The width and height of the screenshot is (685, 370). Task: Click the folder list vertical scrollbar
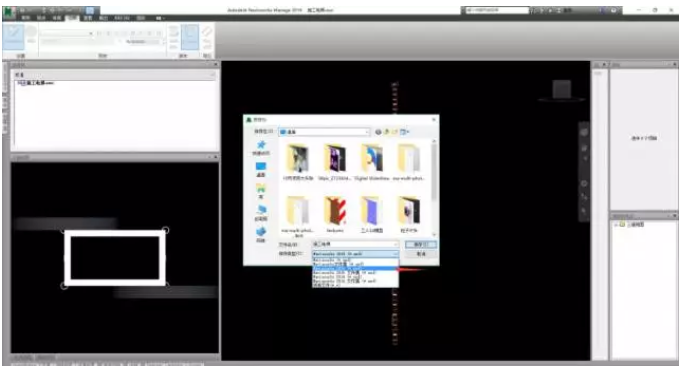click(434, 187)
